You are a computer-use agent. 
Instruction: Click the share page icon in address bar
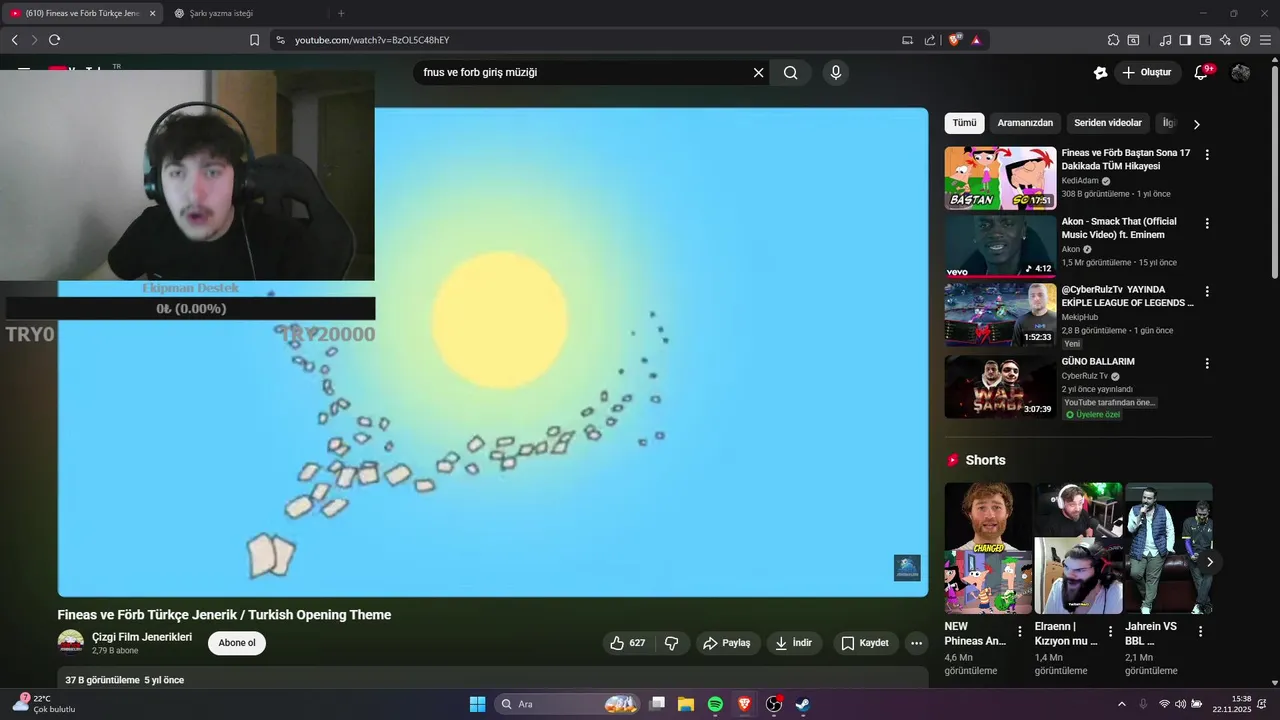pos(930,40)
